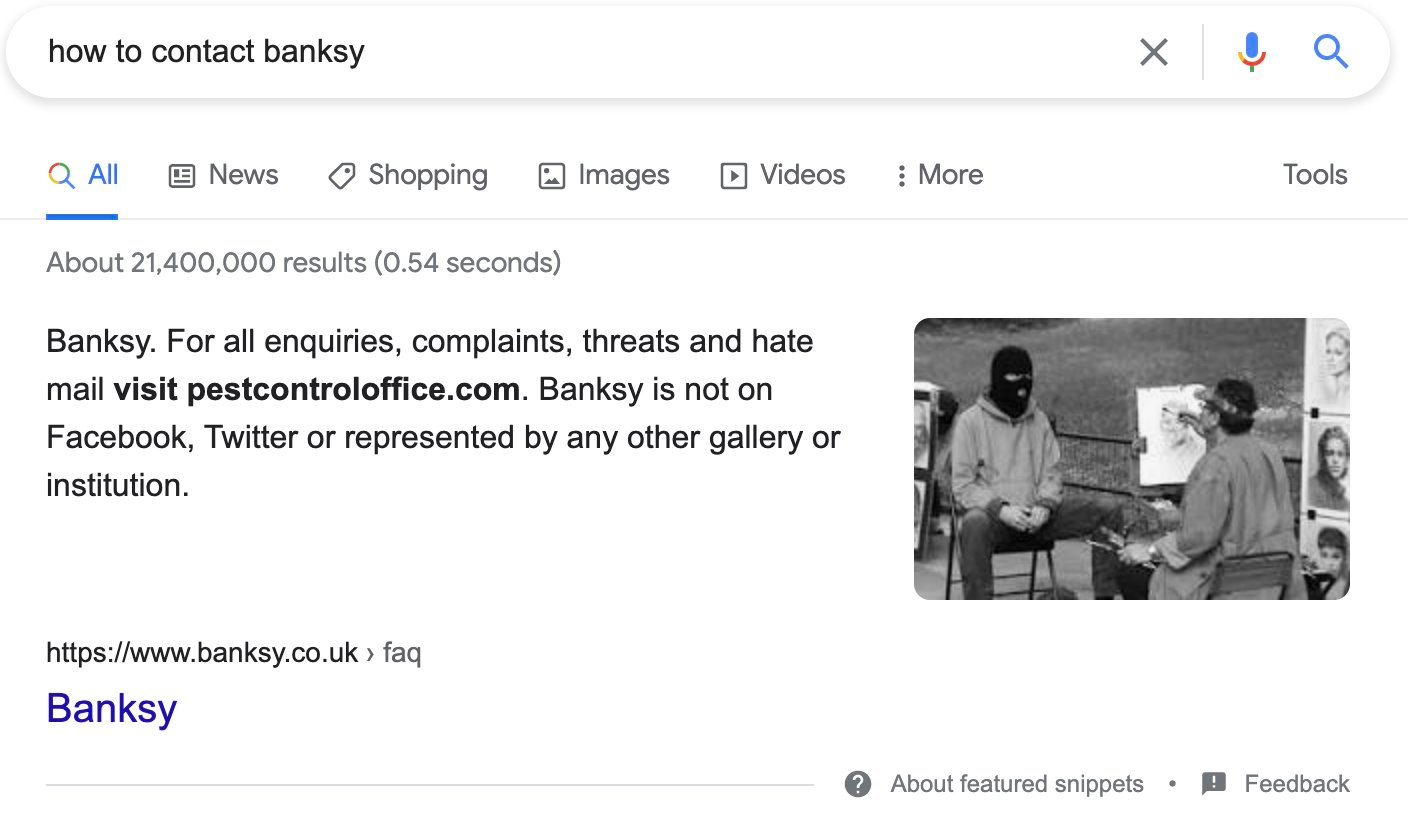This screenshot has width=1408, height=838.
Task: Click the masked figure portrait thumbnail
Action: (x=1132, y=459)
